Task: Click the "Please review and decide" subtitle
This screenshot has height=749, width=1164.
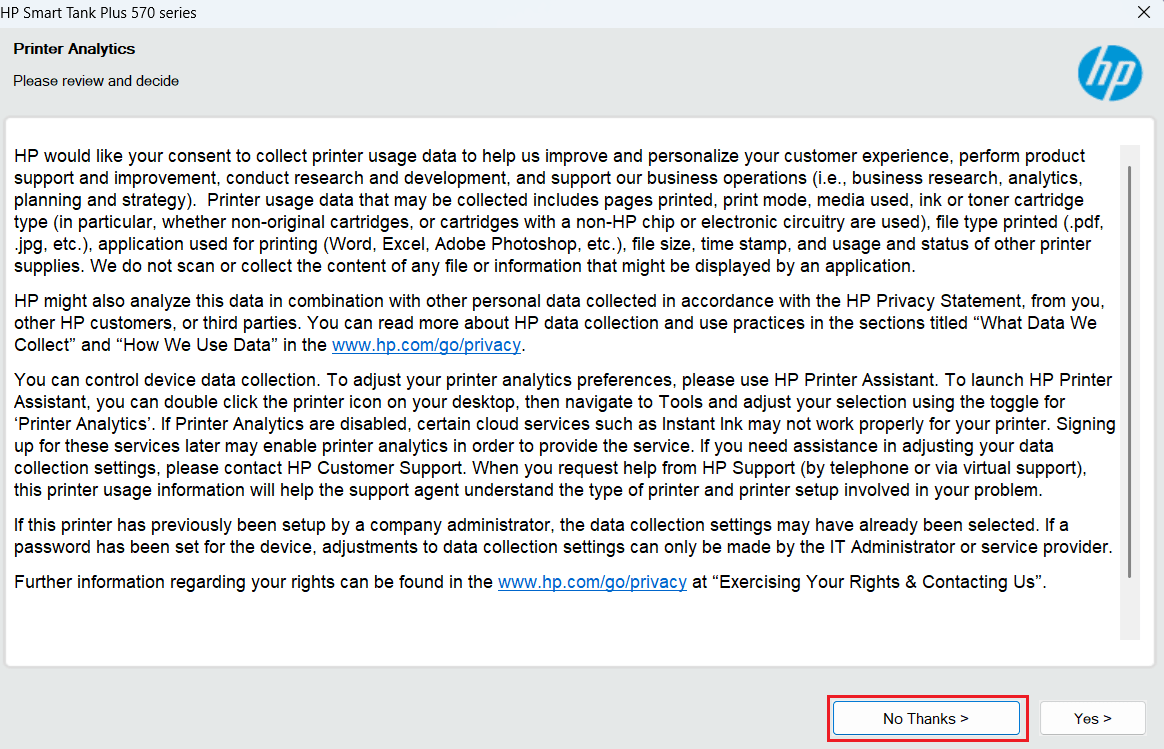Action: [96, 80]
